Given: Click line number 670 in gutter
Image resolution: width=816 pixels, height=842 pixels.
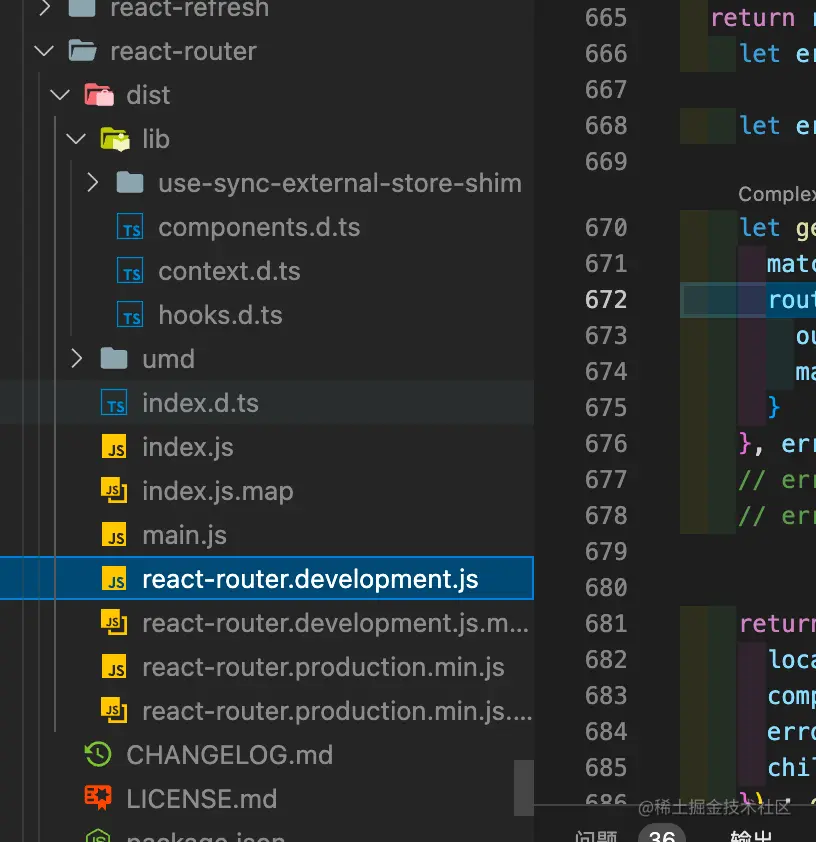Looking at the screenshot, I should tap(606, 228).
